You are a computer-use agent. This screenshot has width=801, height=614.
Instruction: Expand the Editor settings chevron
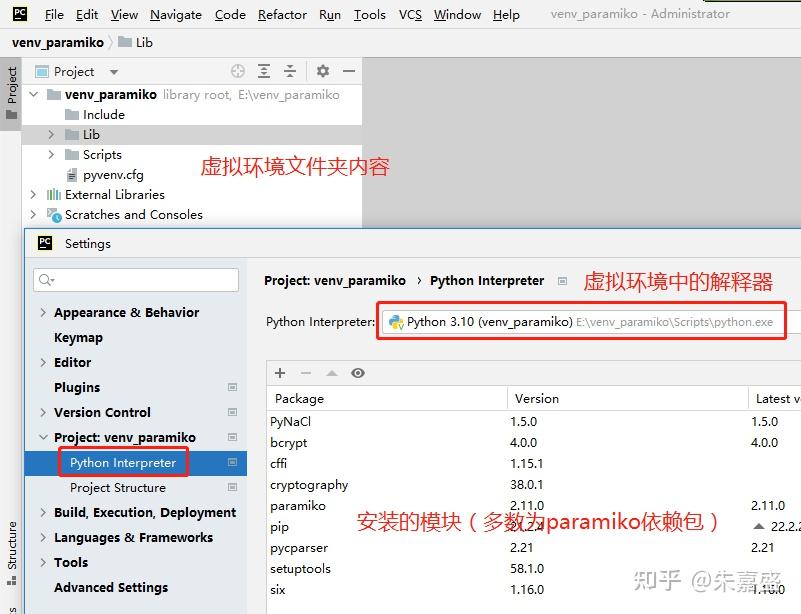click(43, 362)
